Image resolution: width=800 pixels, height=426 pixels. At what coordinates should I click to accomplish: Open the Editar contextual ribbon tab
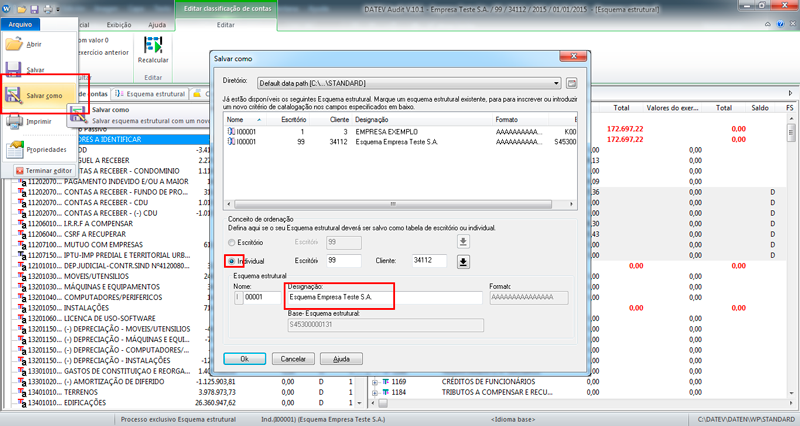pos(226,24)
